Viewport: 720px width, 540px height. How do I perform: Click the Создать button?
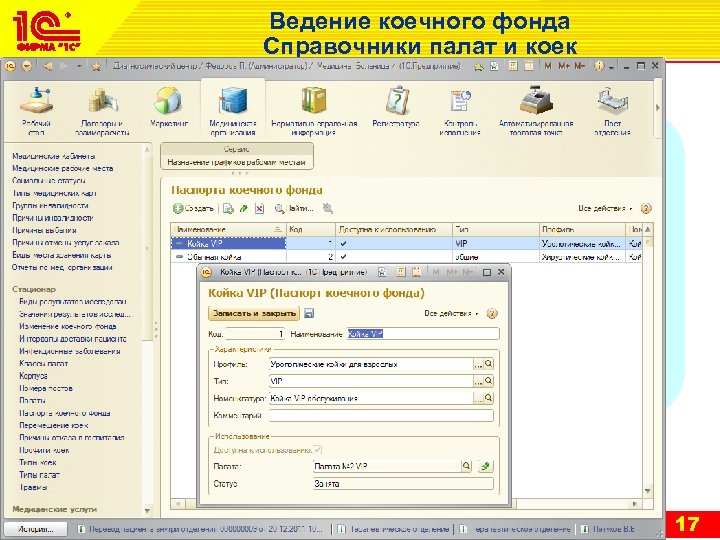tap(193, 209)
